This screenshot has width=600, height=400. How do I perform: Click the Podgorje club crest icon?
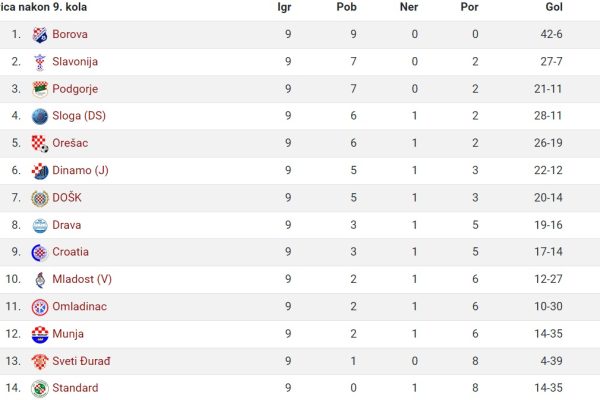40,89
